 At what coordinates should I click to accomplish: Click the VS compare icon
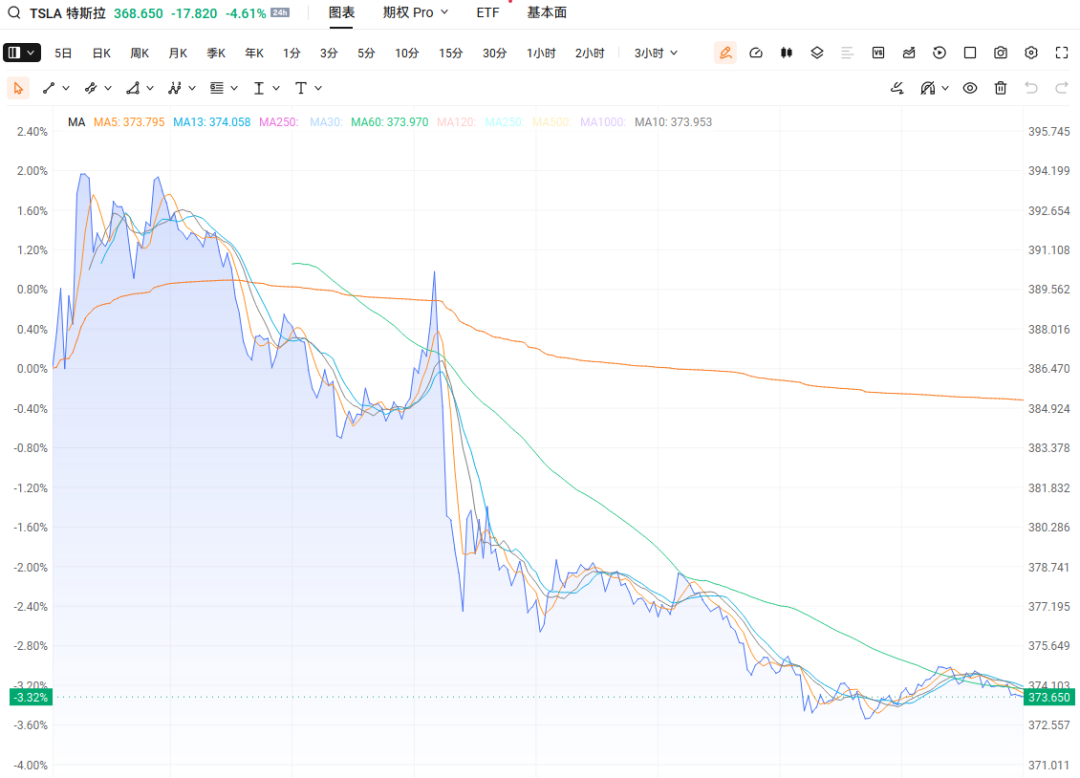pyautogui.click(x=878, y=53)
